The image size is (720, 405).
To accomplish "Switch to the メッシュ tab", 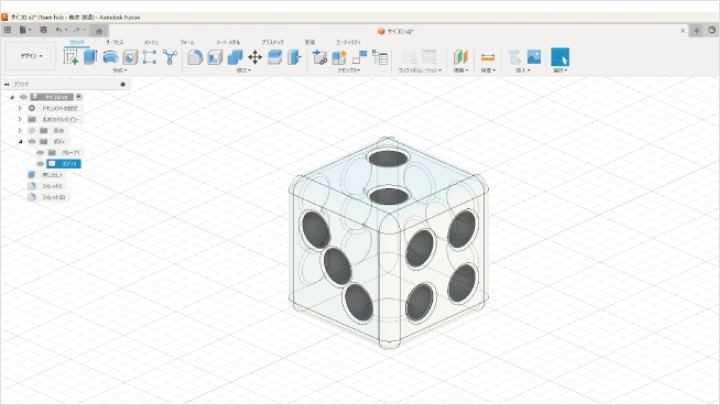I will (151, 42).
